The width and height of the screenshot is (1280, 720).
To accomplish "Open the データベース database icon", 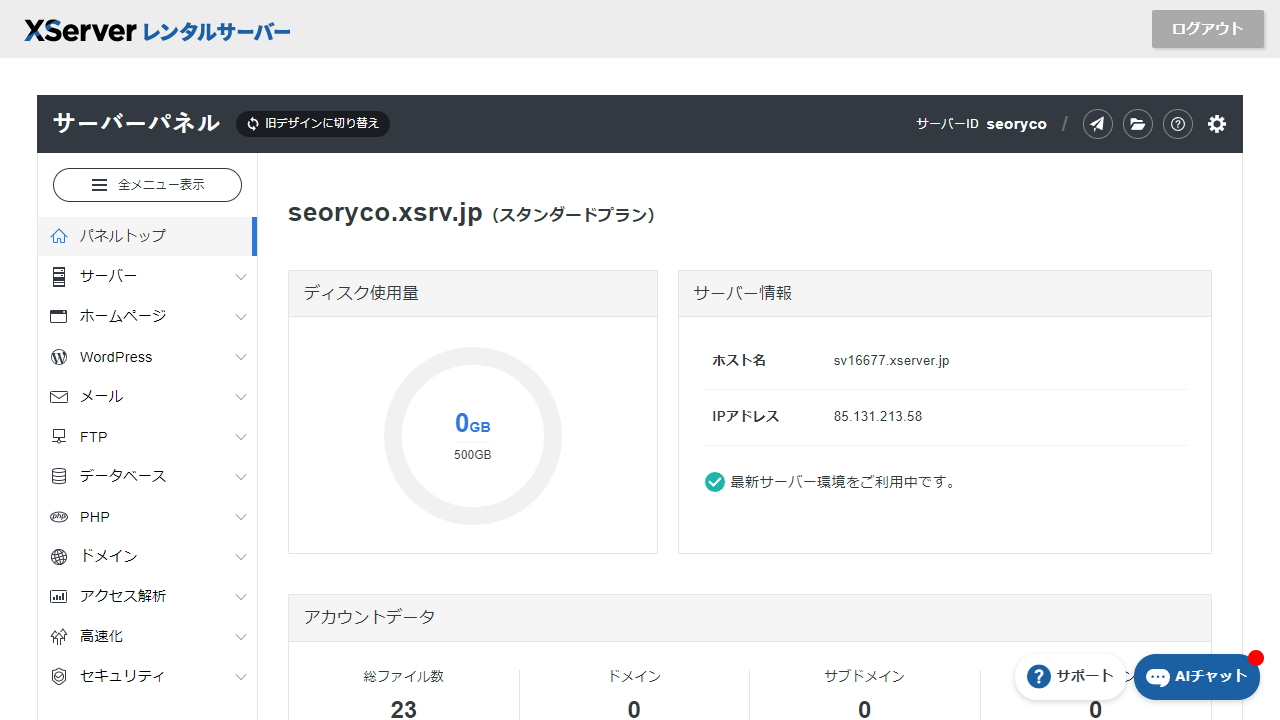I will click(x=58, y=476).
